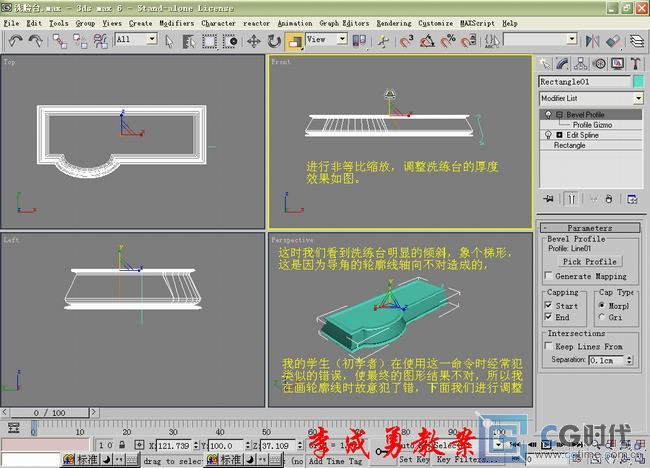The width and height of the screenshot is (650, 468).
Task: Click the Align tool icon
Action: coord(613,41)
